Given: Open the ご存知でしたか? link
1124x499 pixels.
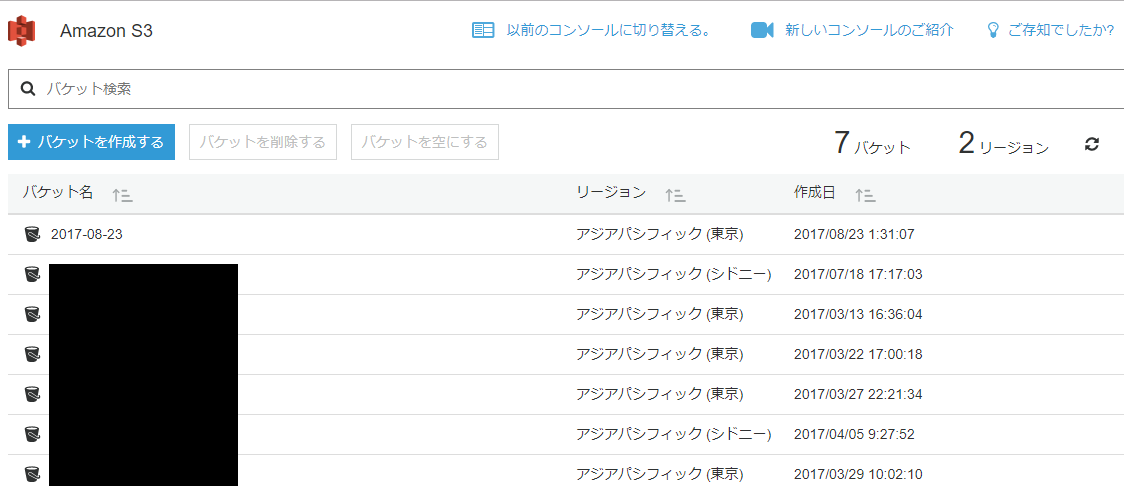Looking at the screenshot, I should coord(1060,30).
